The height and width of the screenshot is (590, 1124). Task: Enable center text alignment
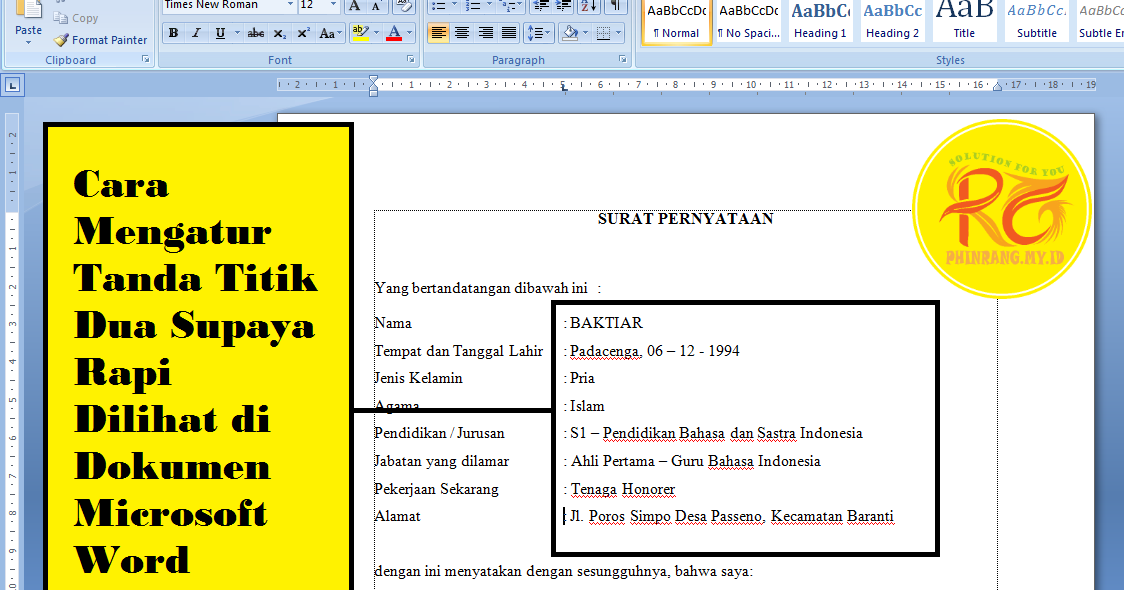[461, 32]
